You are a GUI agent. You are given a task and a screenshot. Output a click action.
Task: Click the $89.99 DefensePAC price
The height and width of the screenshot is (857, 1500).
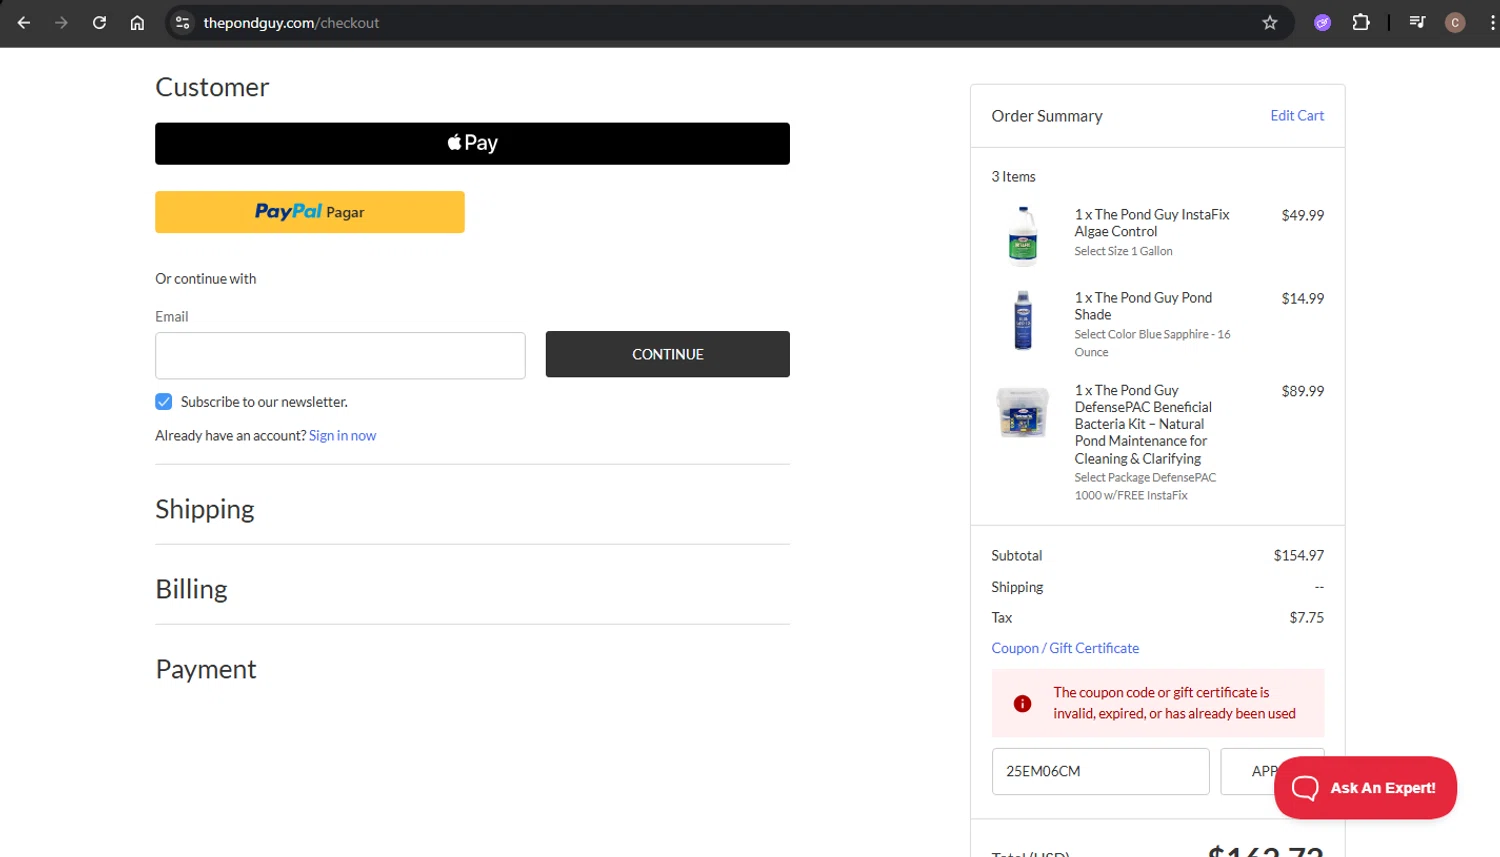(x=1302, y=391)
